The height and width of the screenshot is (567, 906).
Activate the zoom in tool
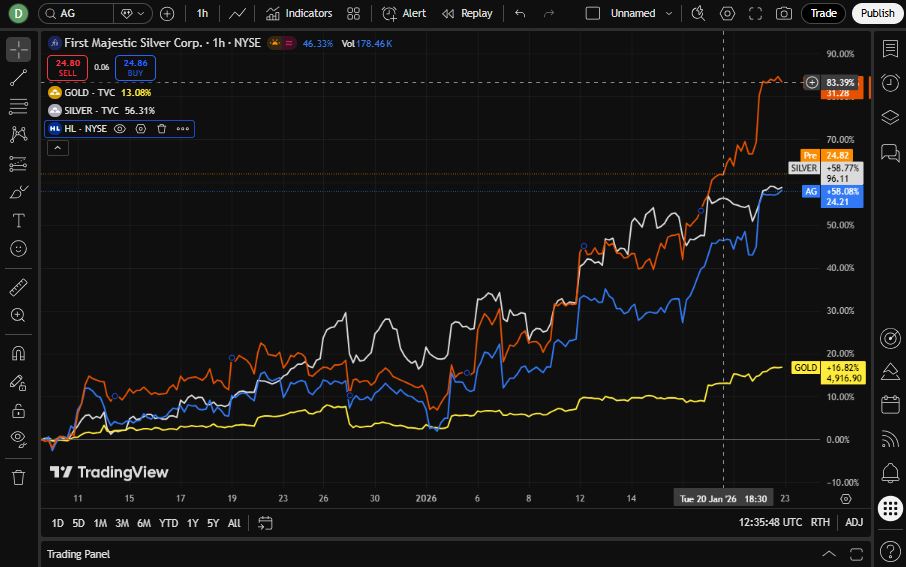18,315
